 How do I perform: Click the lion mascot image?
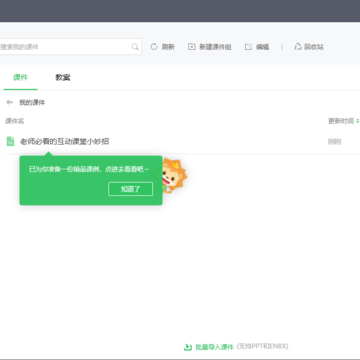(x=174, y=175)
